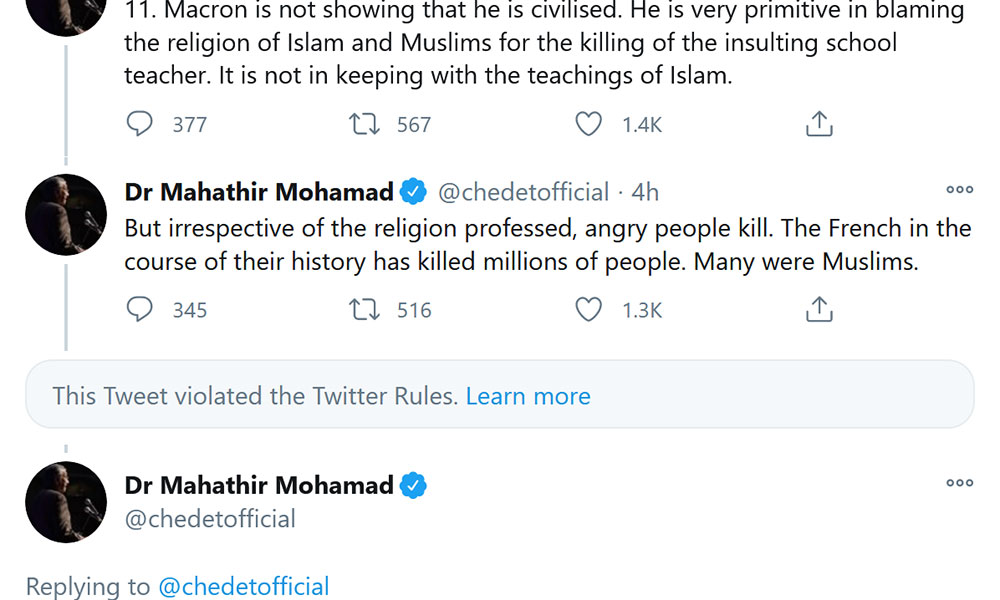Click the 'Learn more' link

pos(528,396)
